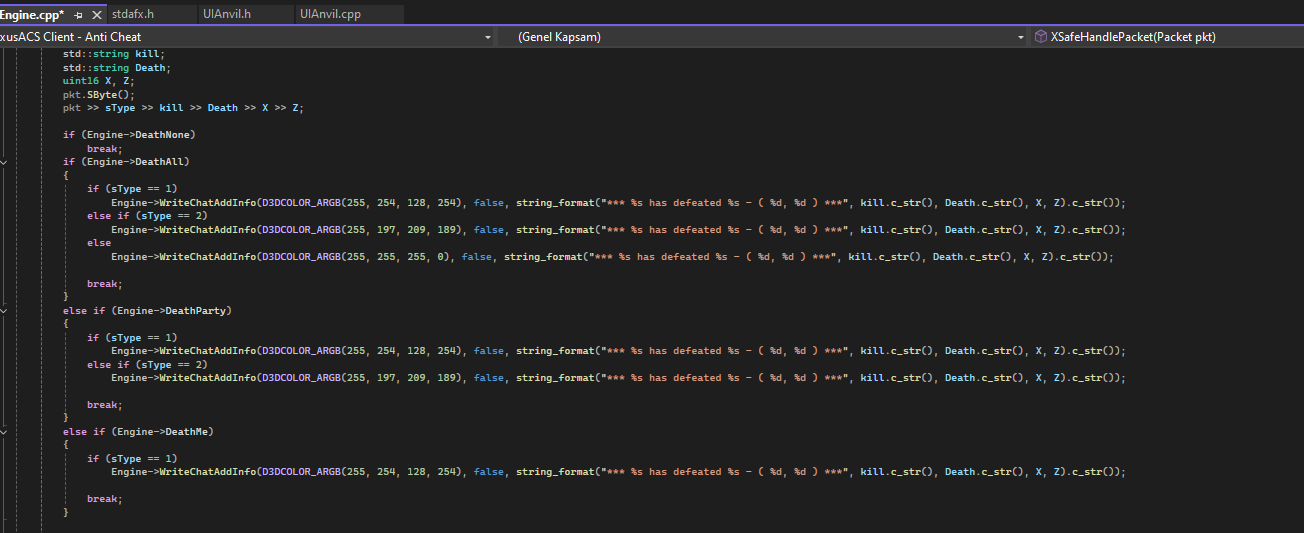The image size is (1304, 533).
Task: Click the break statement under DeathNone
Action: [x=104, y=148]
